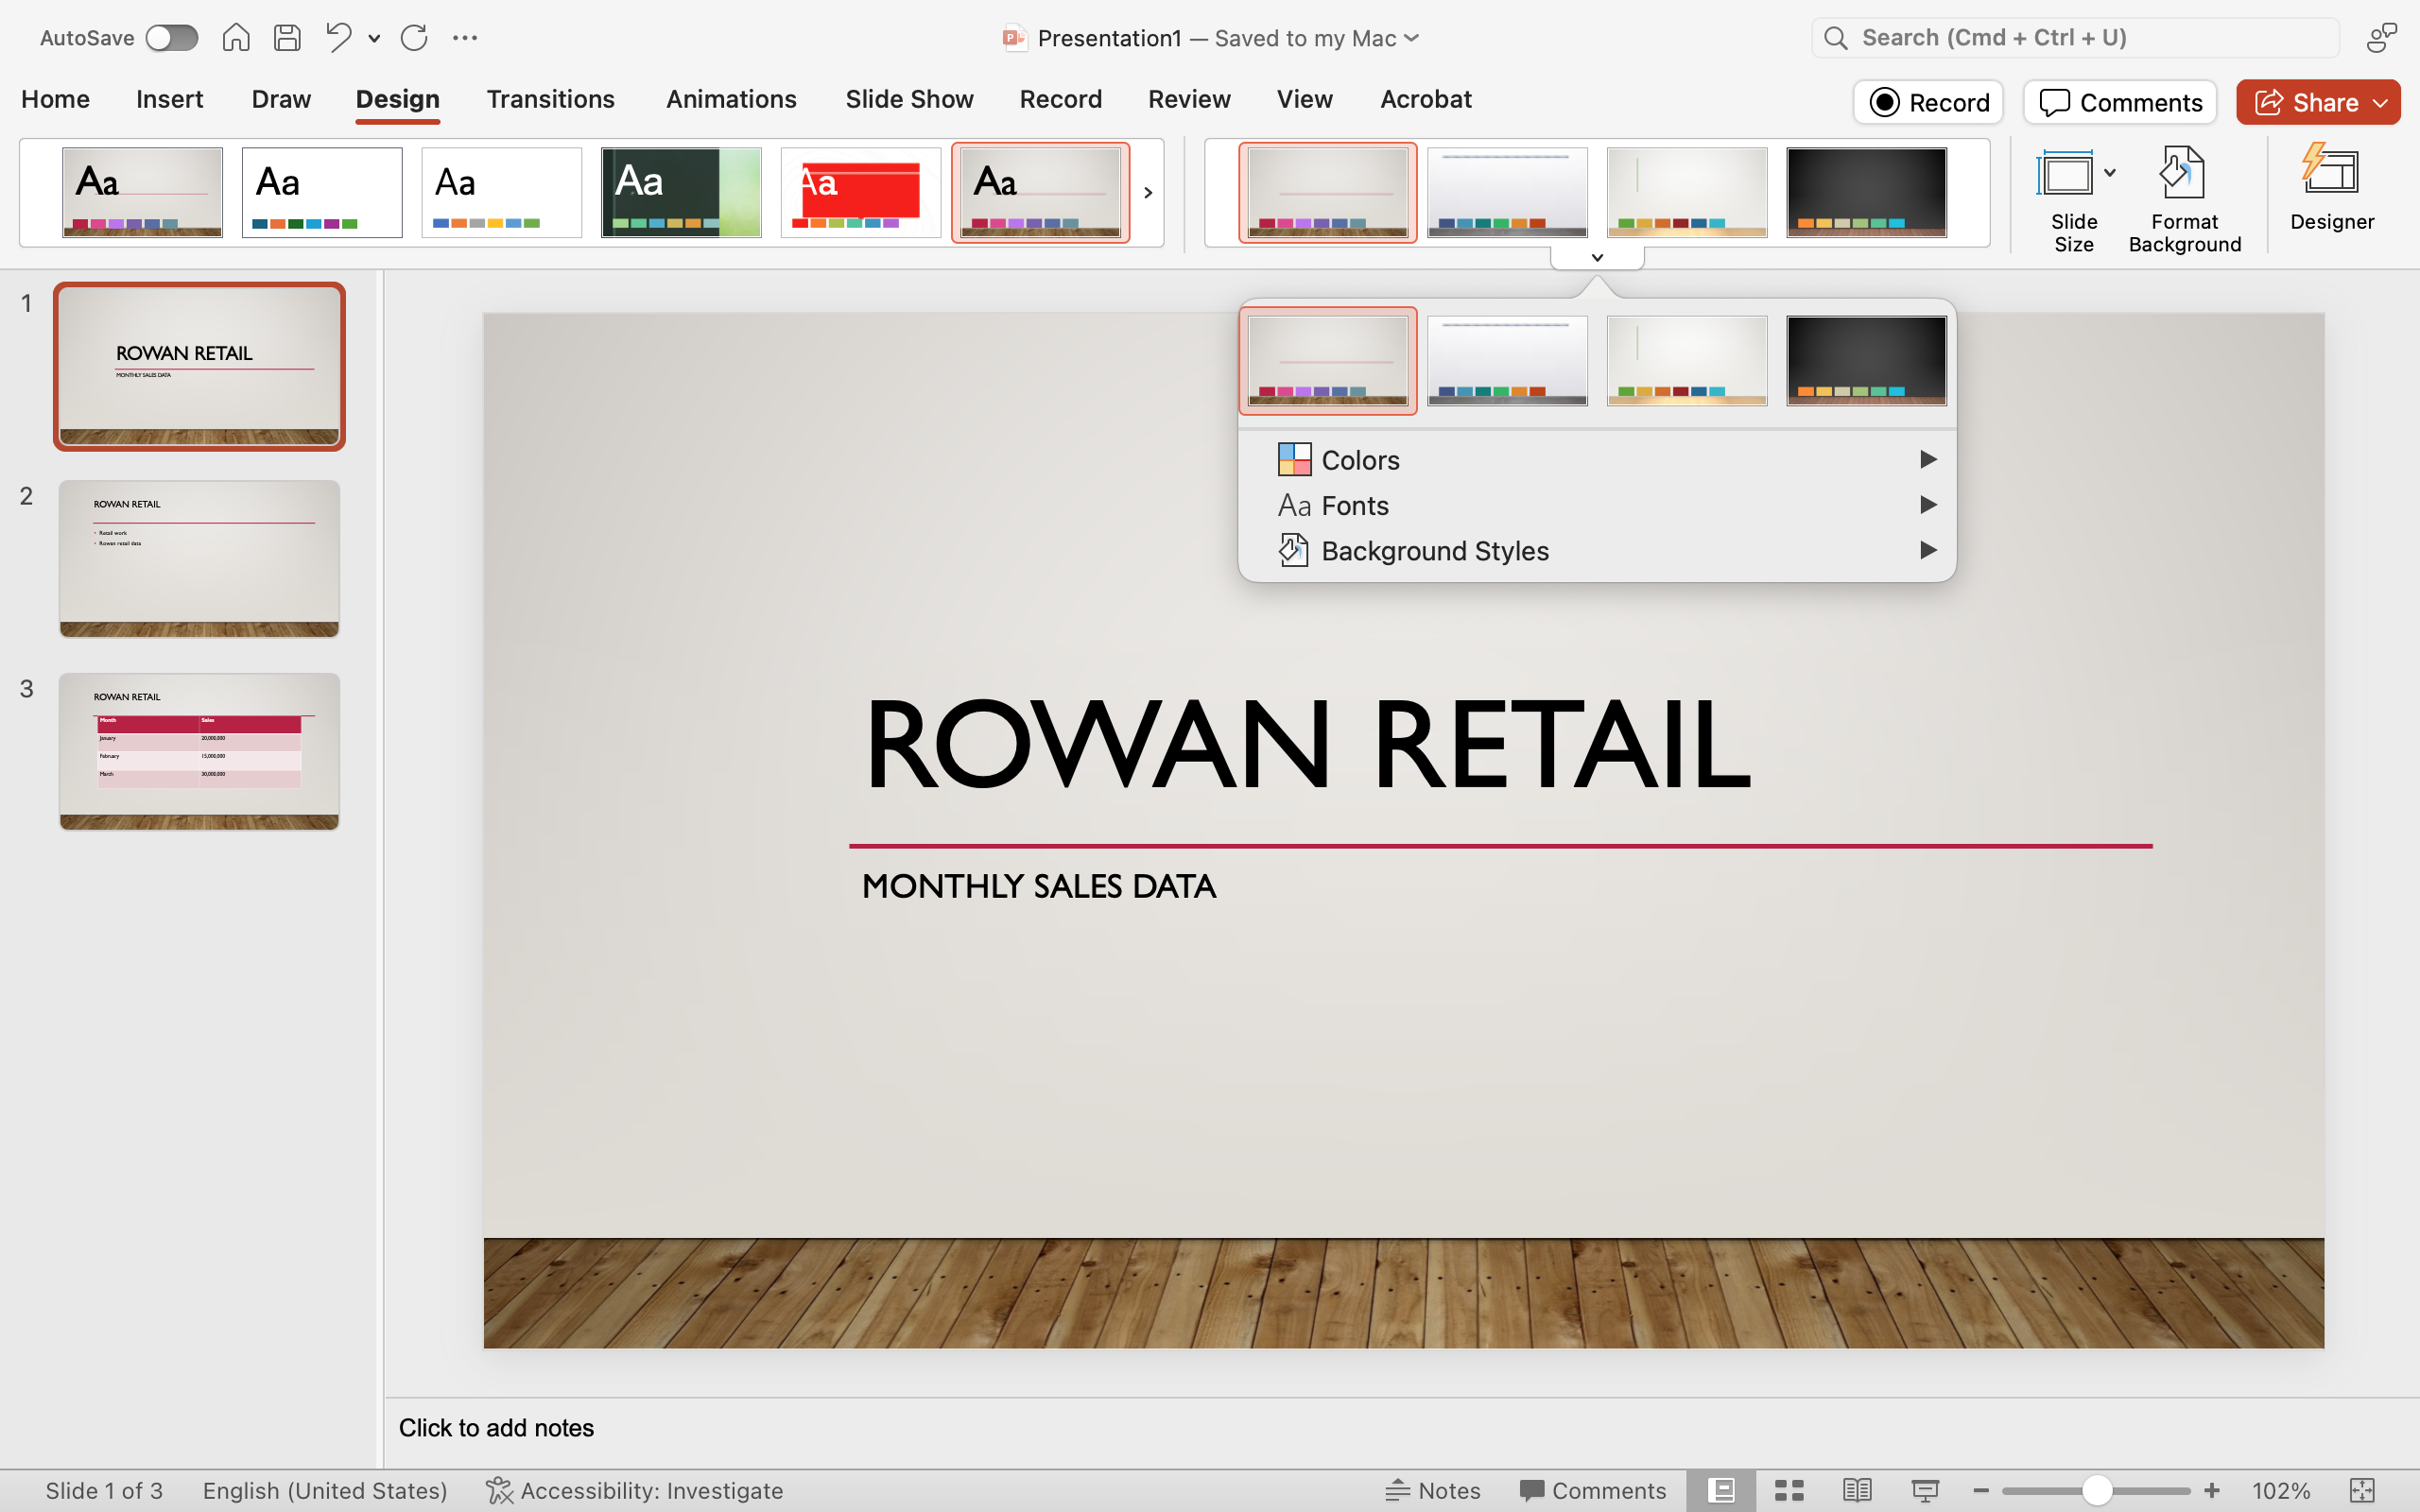Switch to the Draw tab

pos(281,99)
